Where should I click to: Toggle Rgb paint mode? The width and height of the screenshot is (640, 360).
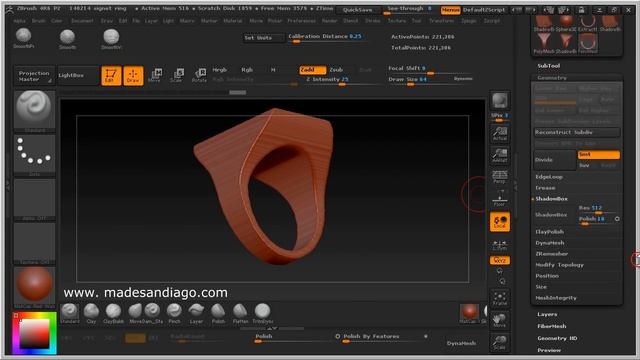pos(247,70)
